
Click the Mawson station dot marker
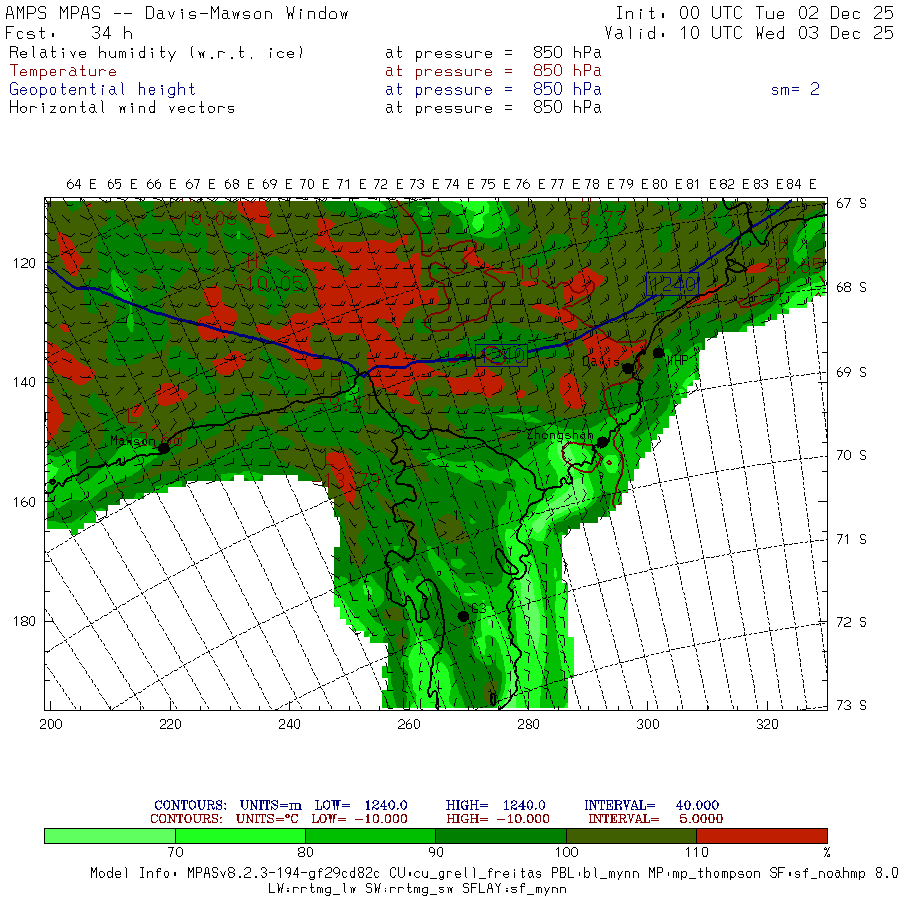164,448
